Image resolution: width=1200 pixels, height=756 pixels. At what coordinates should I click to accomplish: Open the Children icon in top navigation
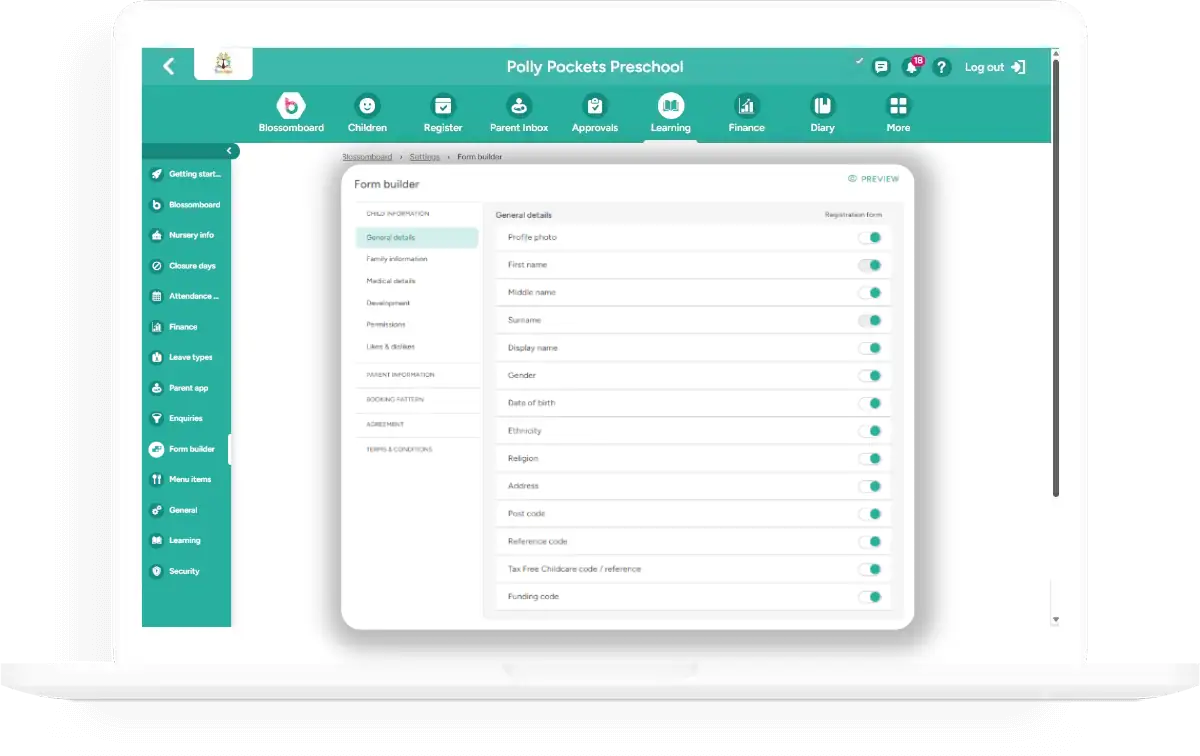(x=367, y=106)
